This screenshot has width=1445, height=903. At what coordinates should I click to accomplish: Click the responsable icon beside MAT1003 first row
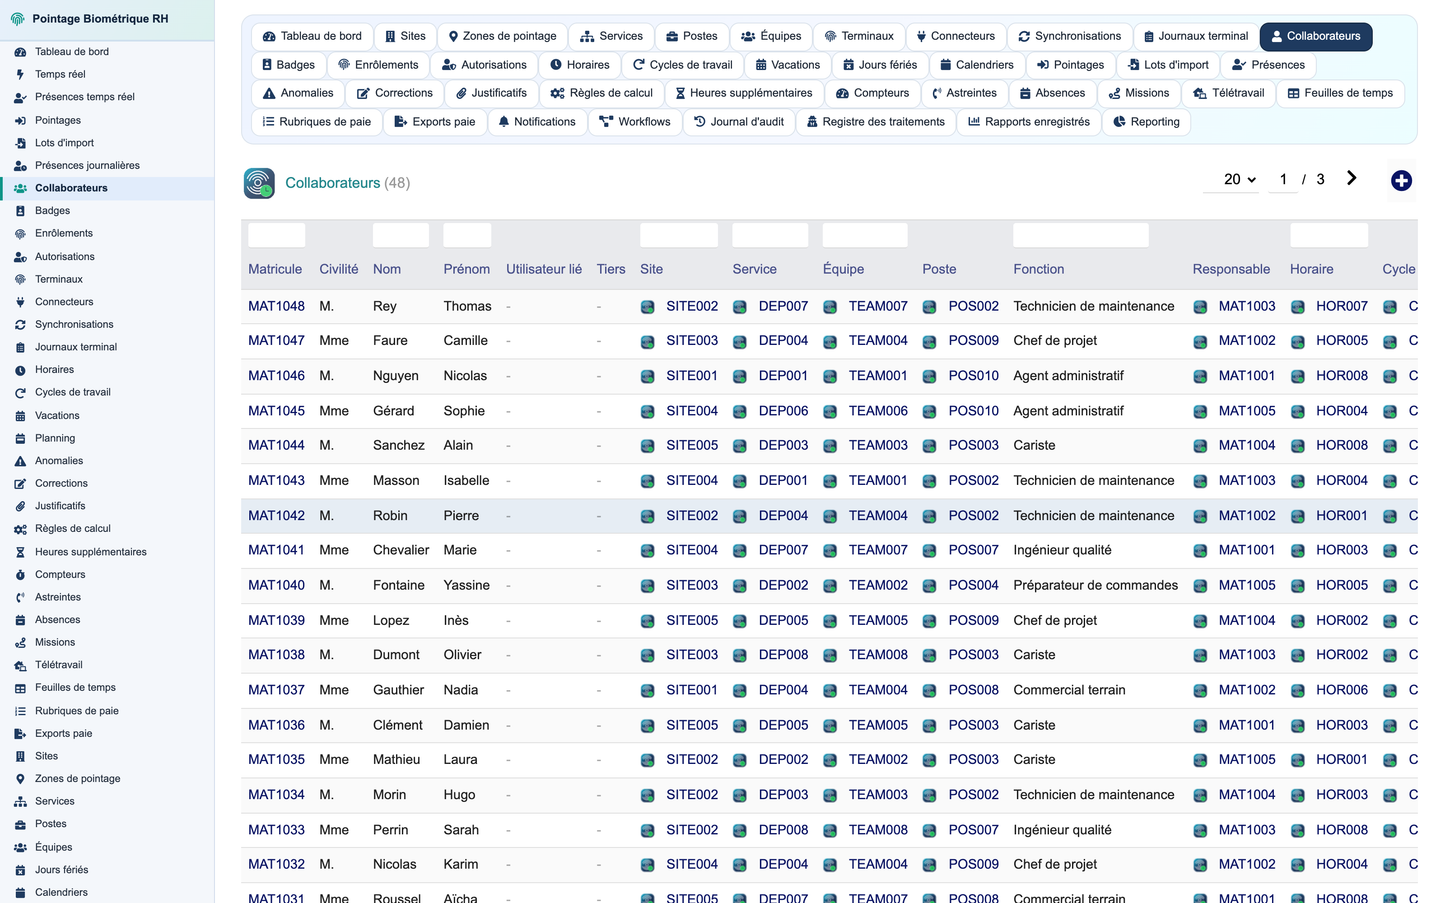(1200, 307)
